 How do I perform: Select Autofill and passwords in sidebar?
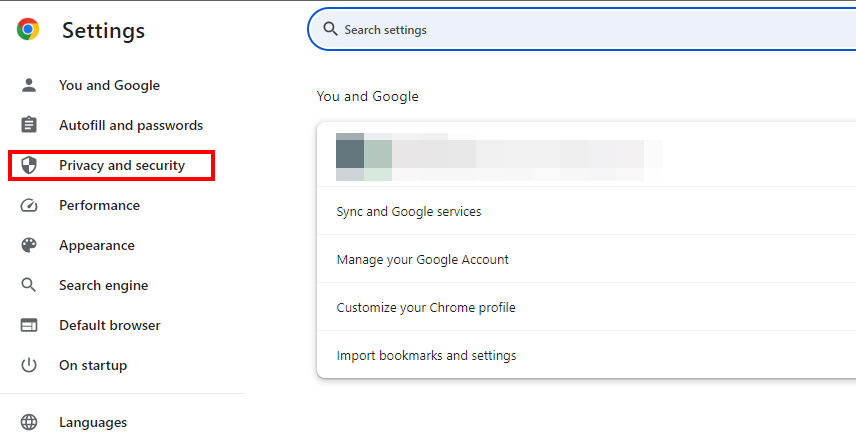pos(130,125)
